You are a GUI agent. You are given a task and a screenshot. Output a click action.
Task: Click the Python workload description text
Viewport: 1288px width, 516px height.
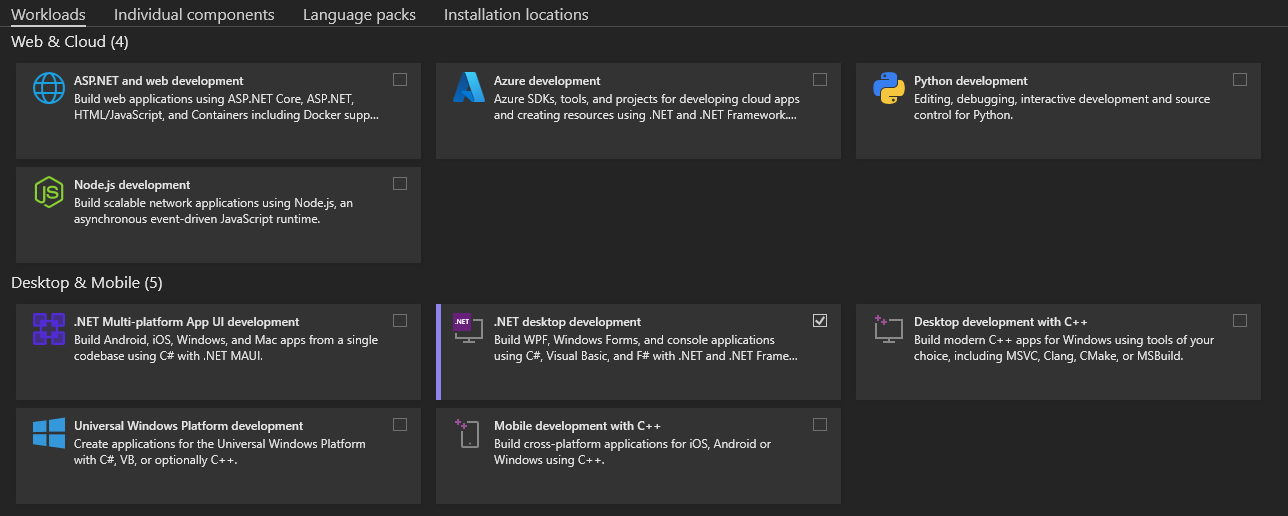click(x=1062, y=107)
